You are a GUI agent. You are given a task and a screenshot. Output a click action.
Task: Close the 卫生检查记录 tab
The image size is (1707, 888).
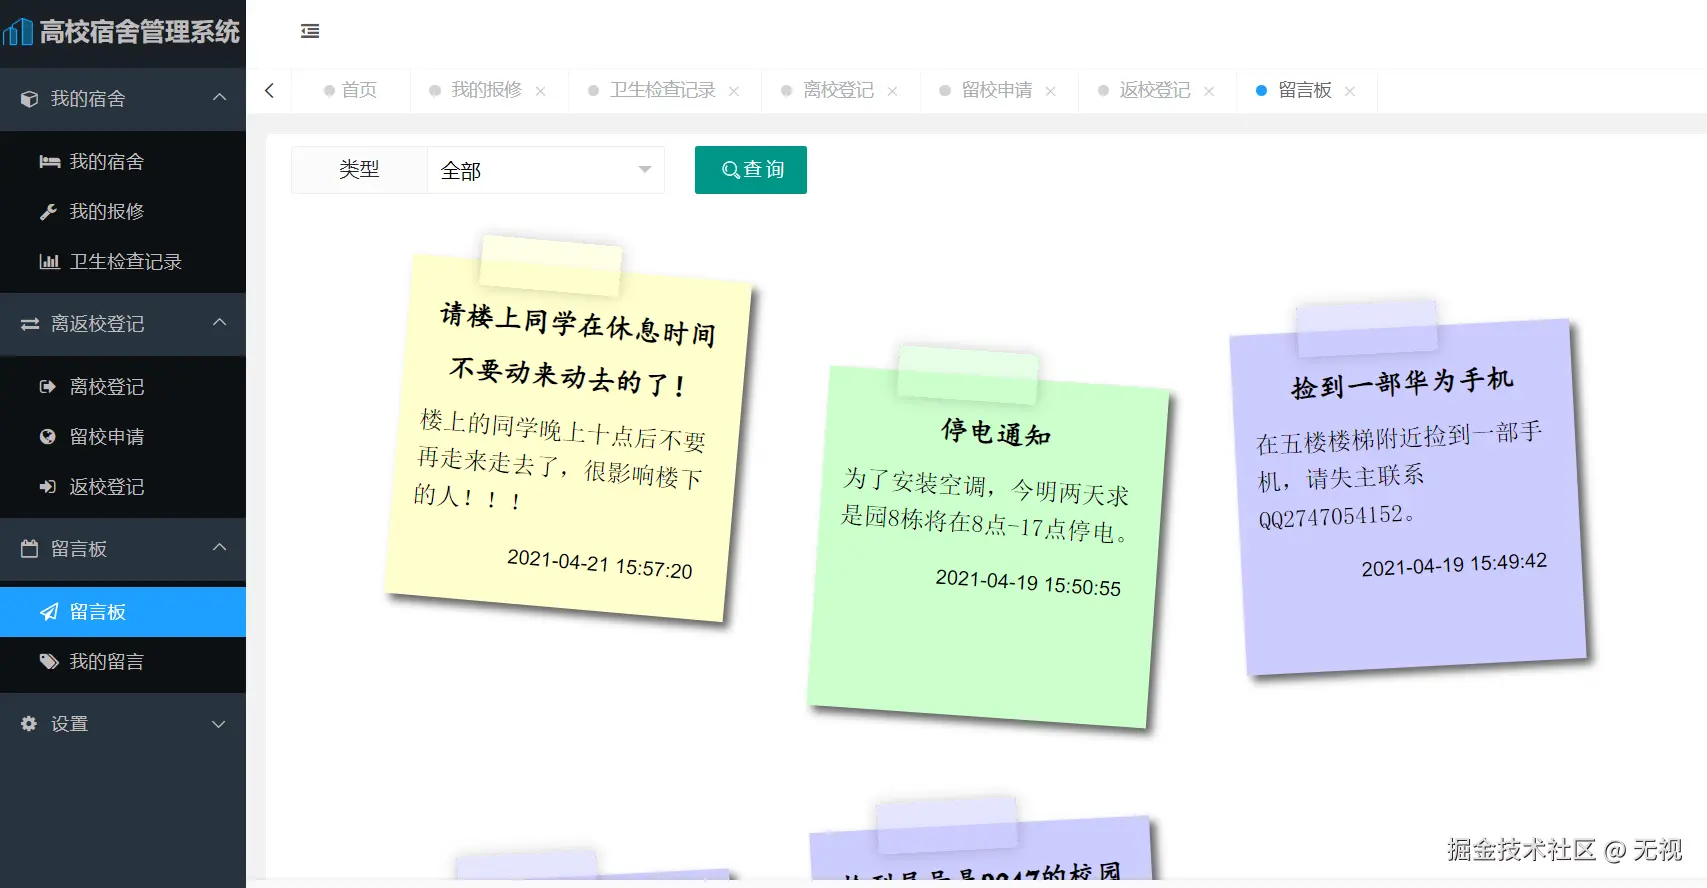coord(734,91)
